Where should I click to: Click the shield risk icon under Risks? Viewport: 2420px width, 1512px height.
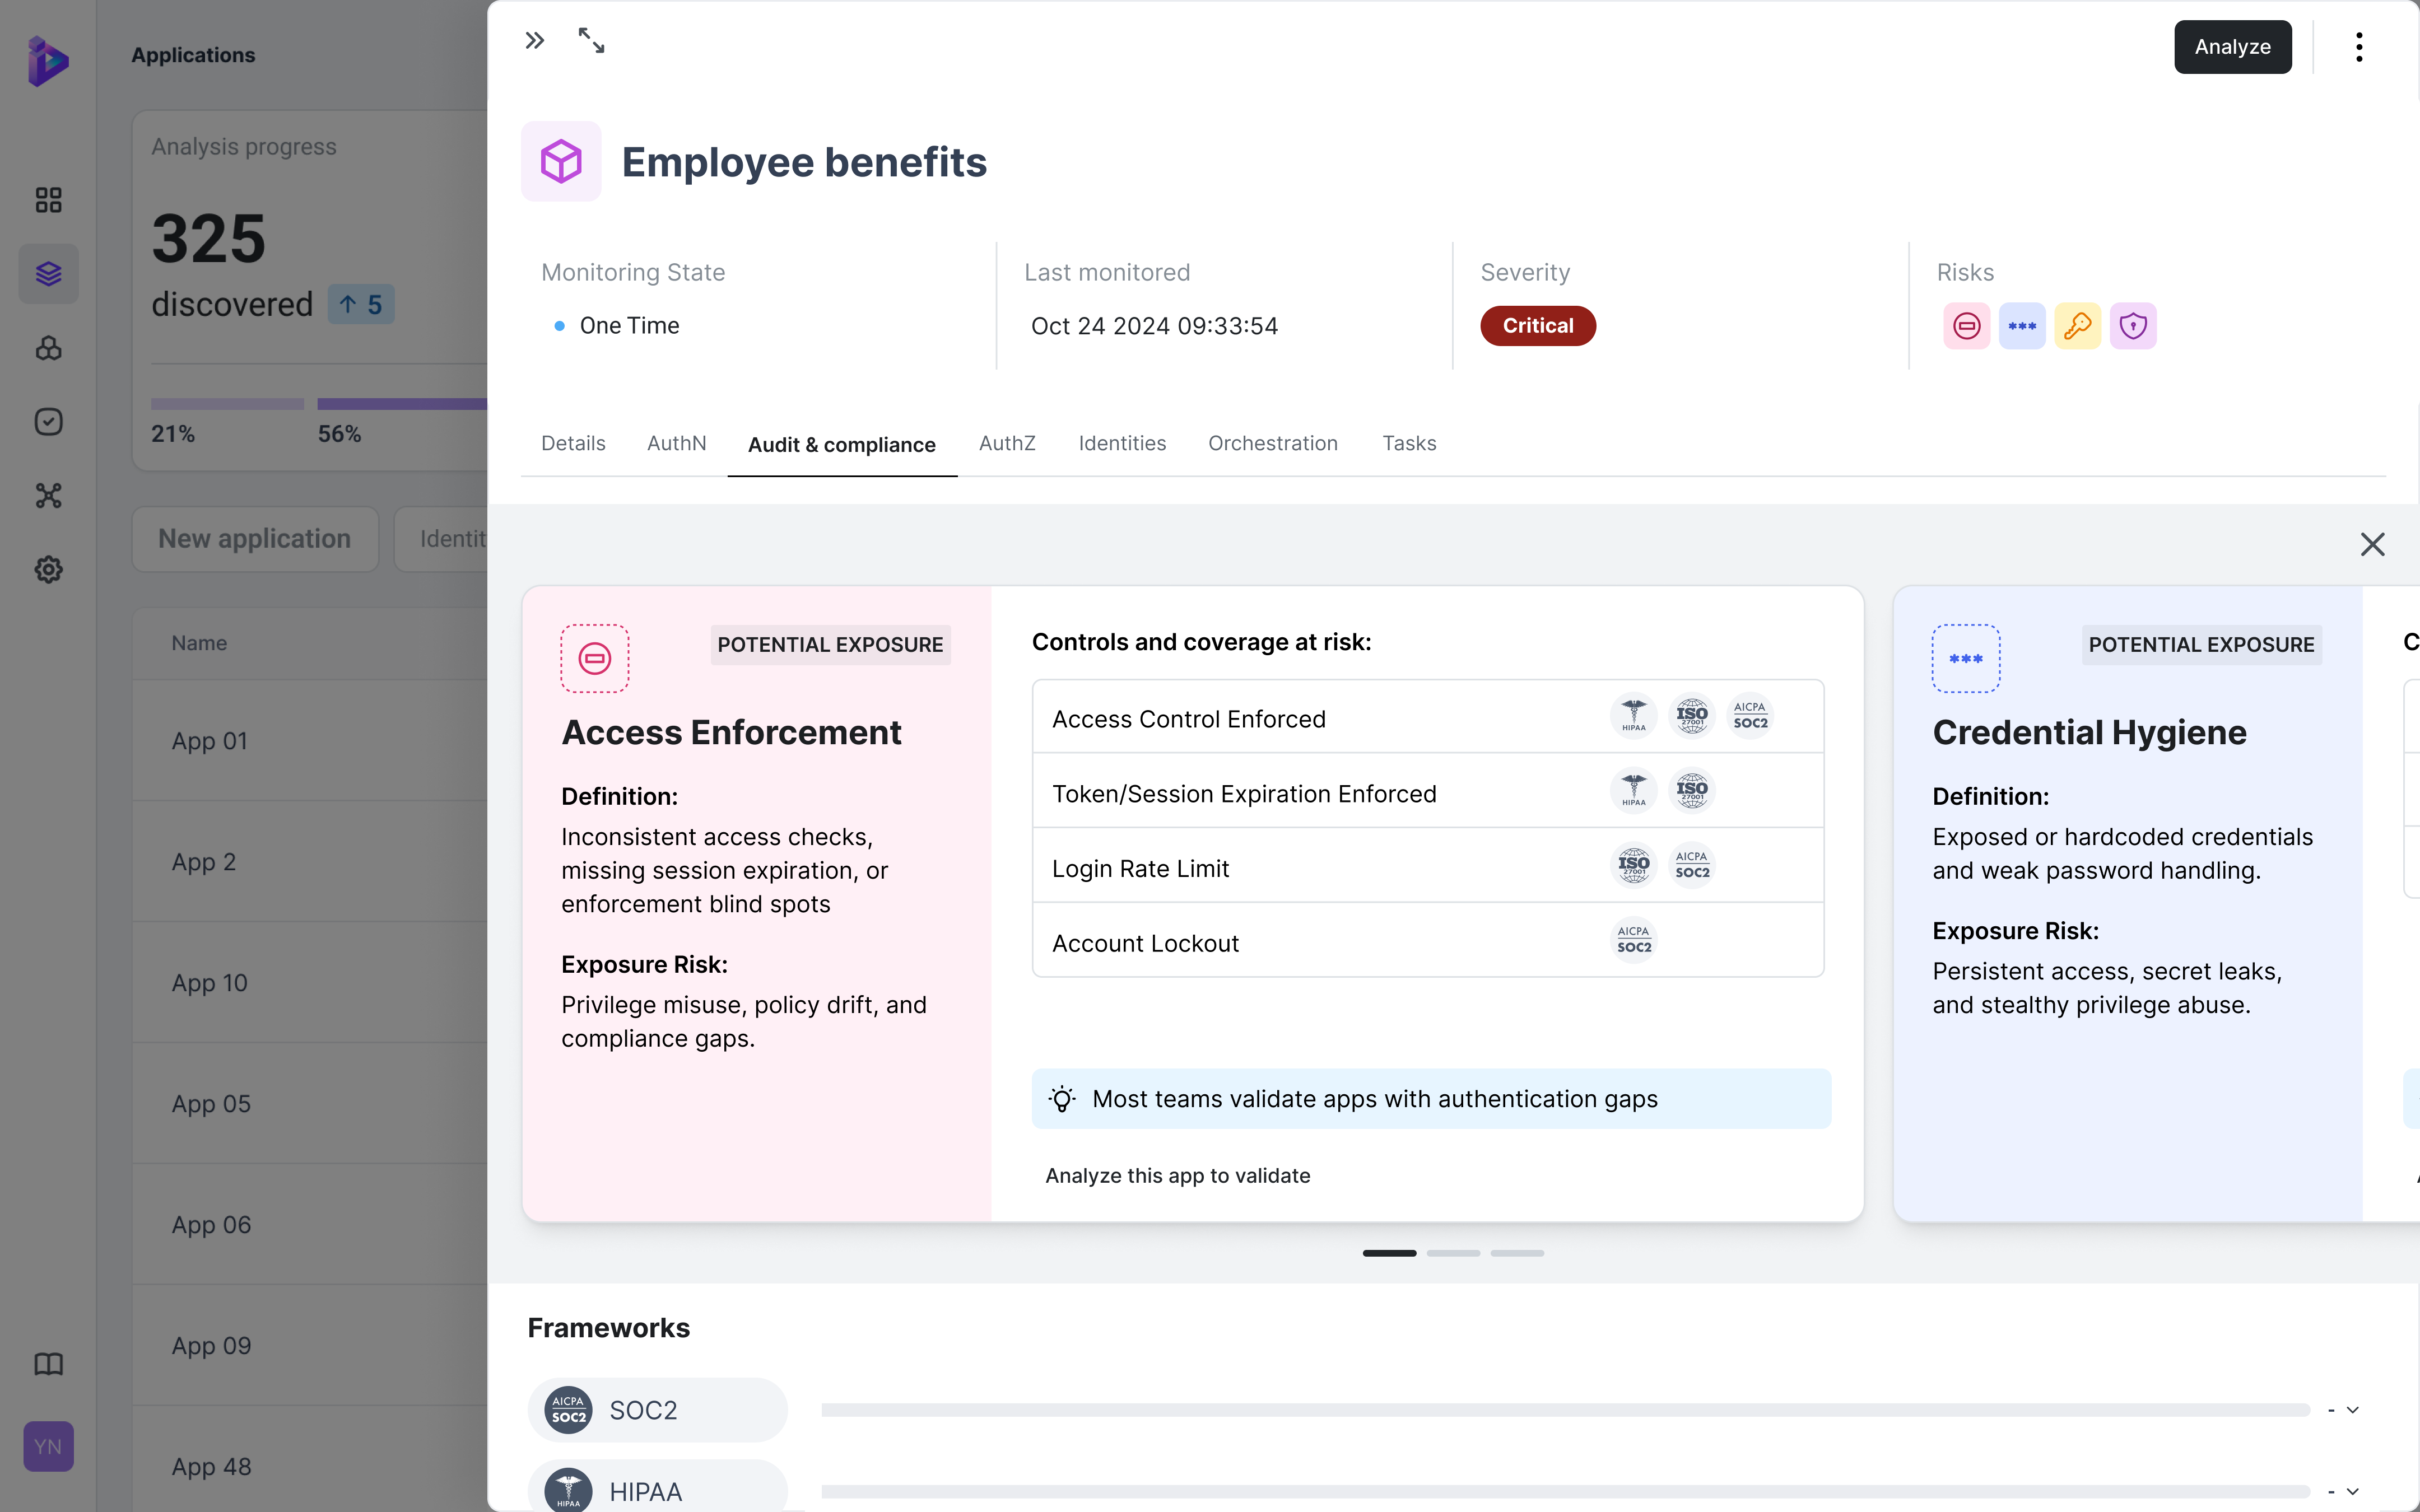click(2132, 326)
